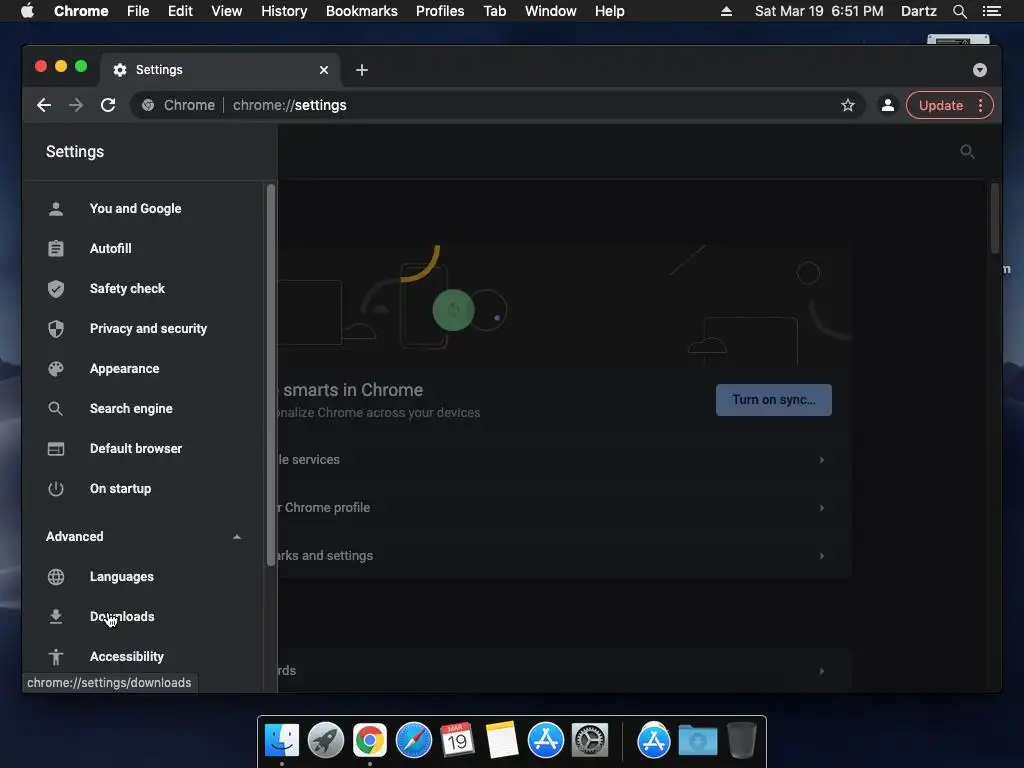Expand the Chrome profile row arrow
This screenshot has height=768, width=1024.
(x=822, y=507)
